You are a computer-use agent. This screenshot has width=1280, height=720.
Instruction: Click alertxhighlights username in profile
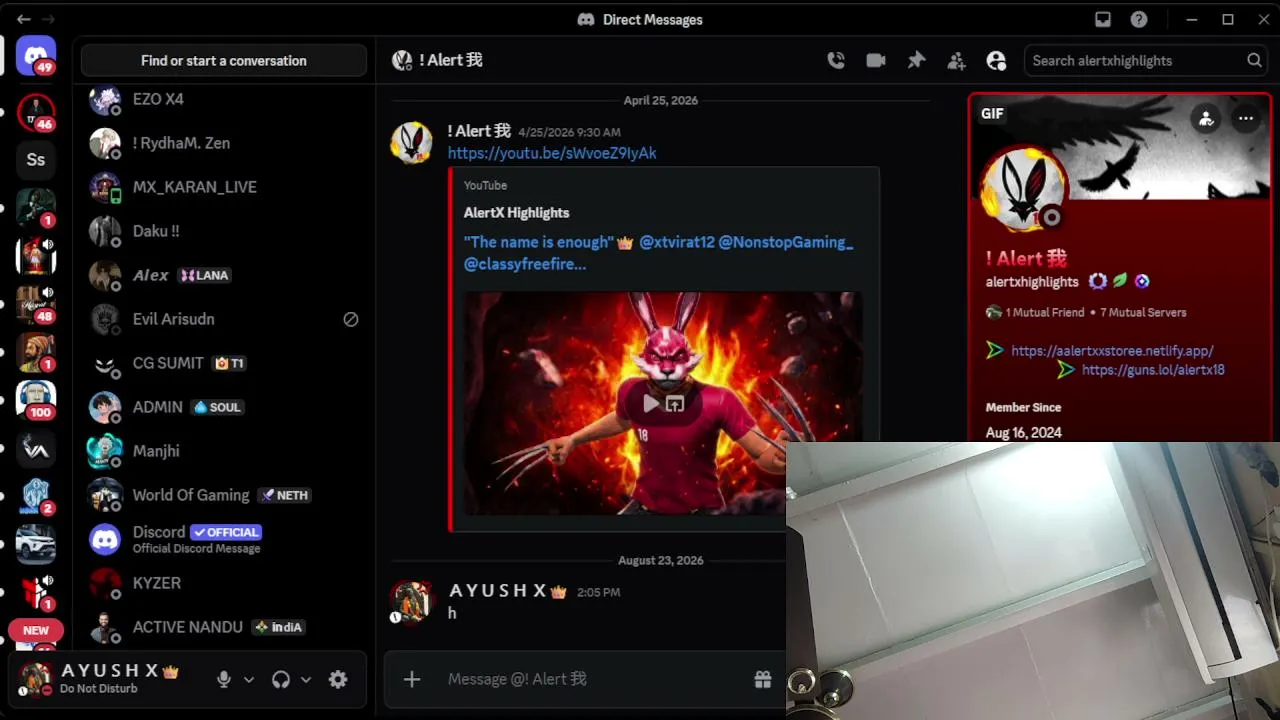pos(1032,282)
